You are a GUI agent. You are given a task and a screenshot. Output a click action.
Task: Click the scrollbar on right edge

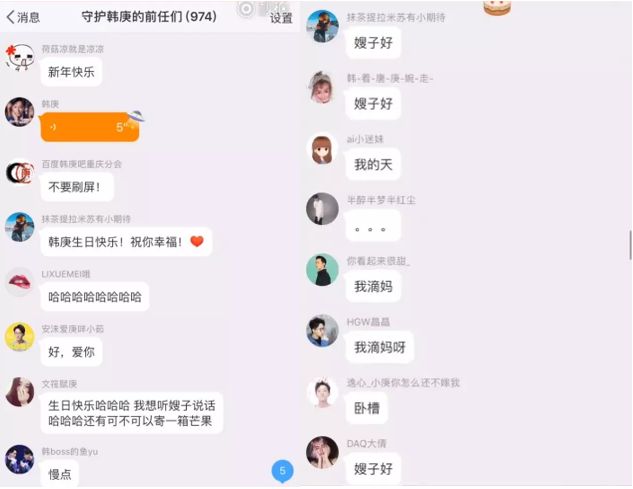630,245
